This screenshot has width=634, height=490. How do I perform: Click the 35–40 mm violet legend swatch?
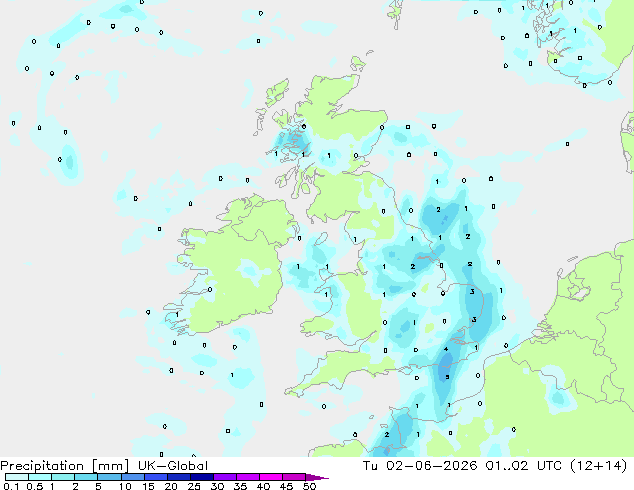248,477
